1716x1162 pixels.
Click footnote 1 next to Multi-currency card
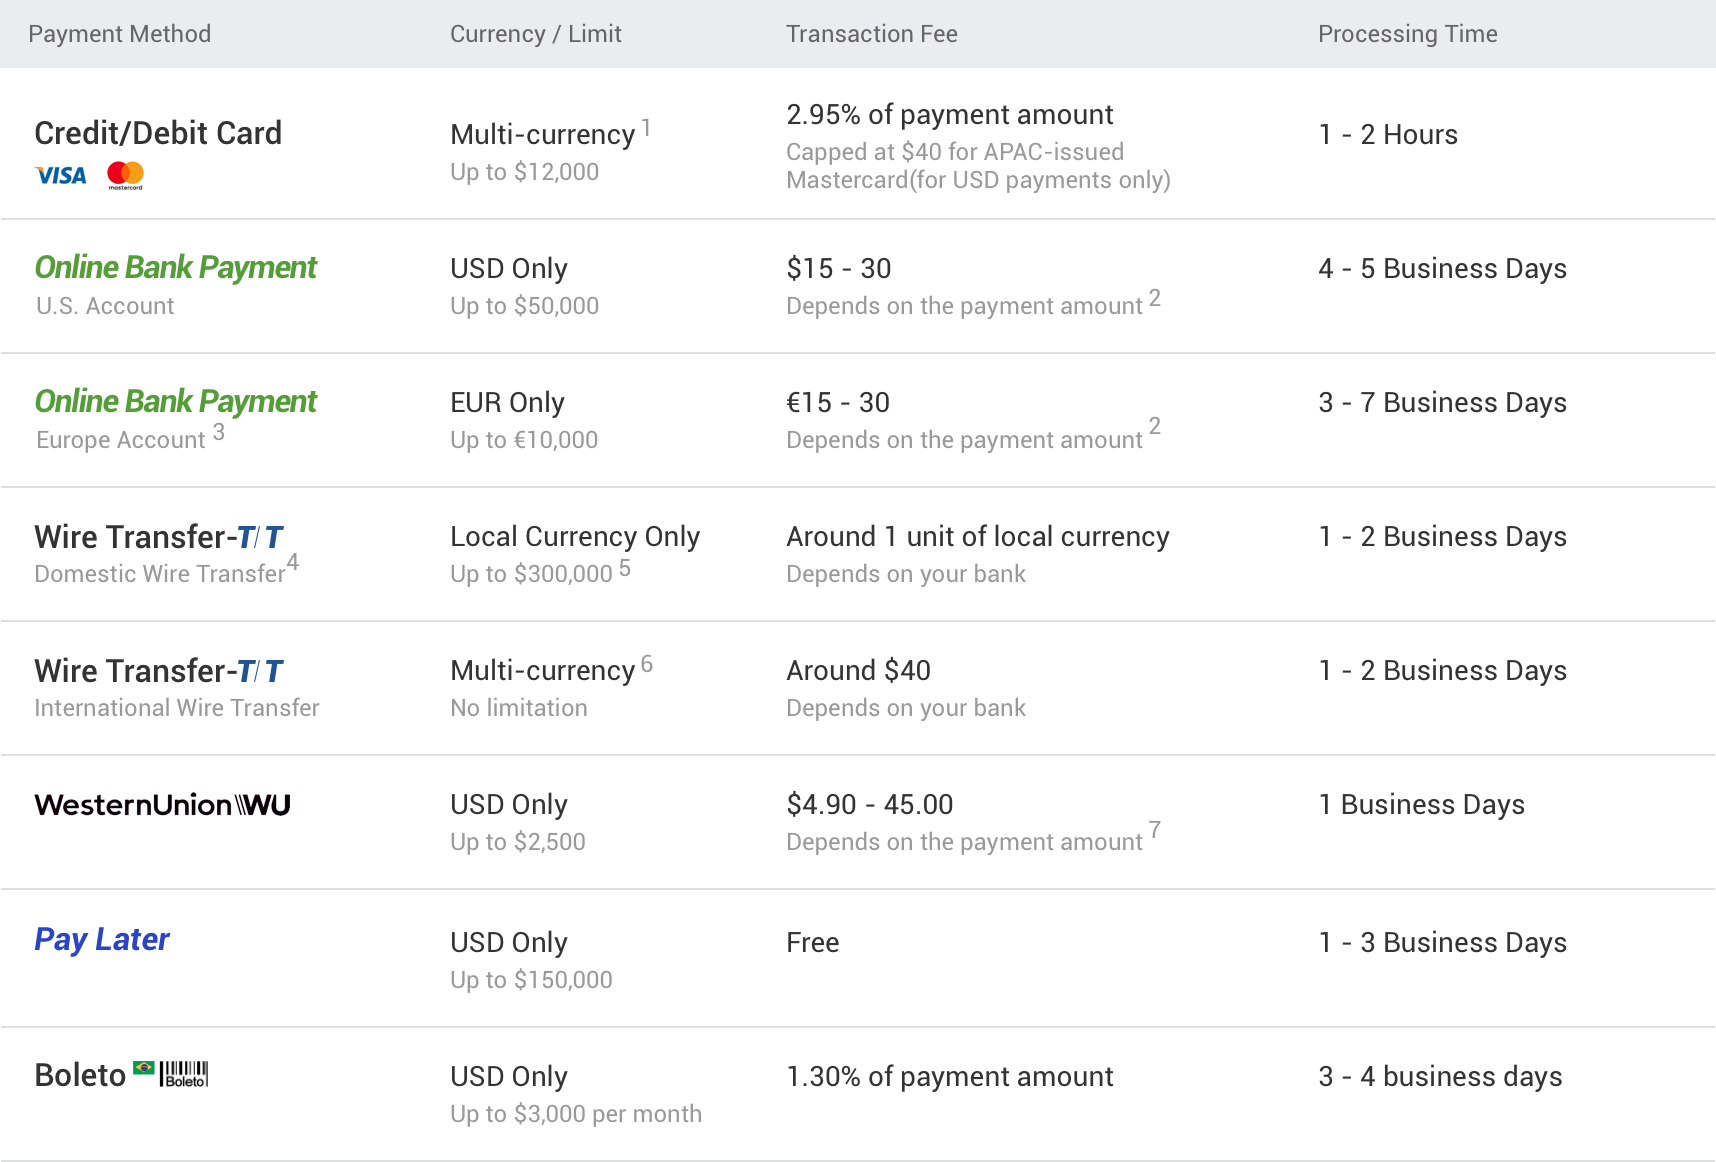click(646, 128)
